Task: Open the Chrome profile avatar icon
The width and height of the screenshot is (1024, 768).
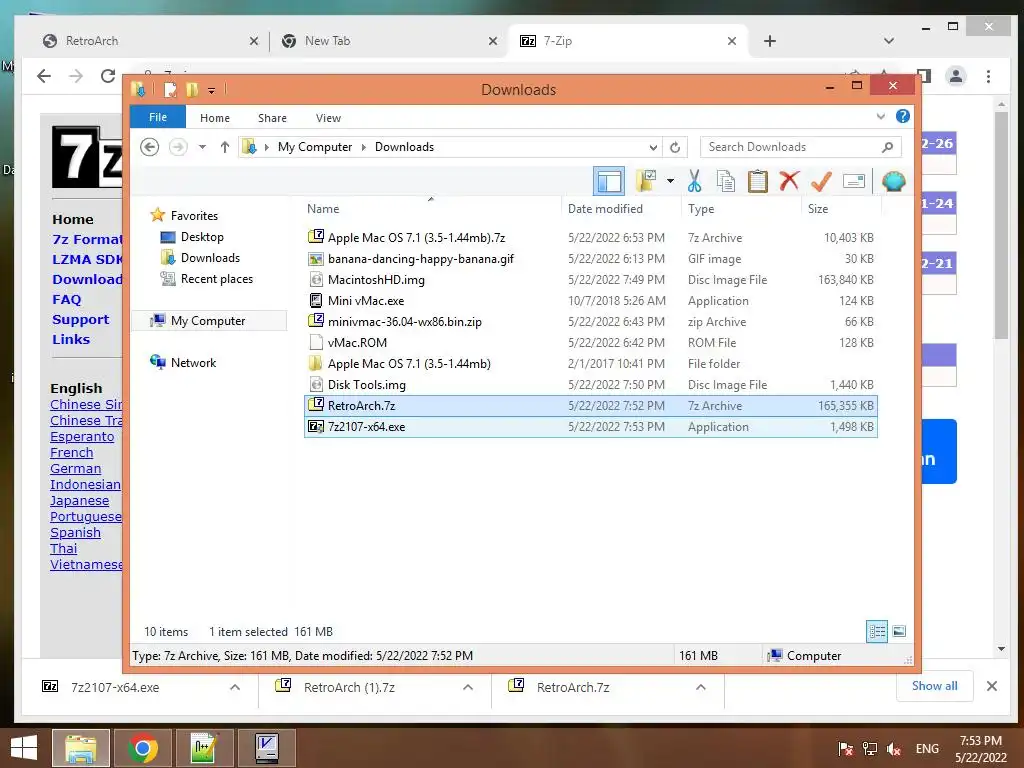Action: [956, 76]
